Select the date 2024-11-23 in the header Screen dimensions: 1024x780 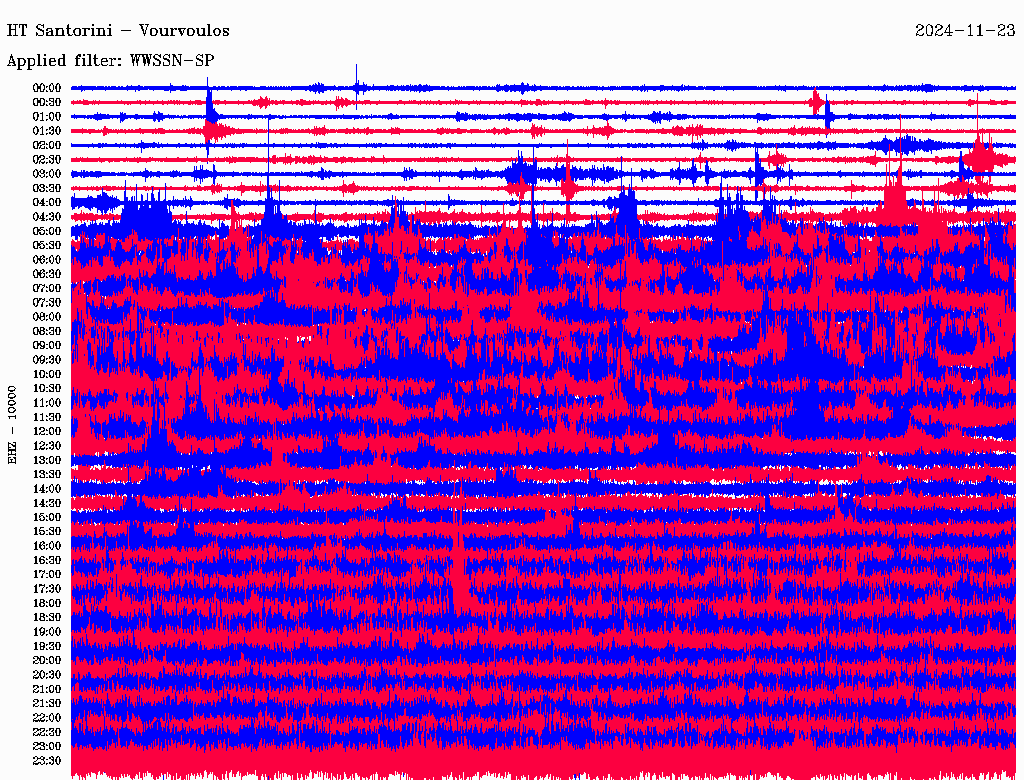coord(964,31)
